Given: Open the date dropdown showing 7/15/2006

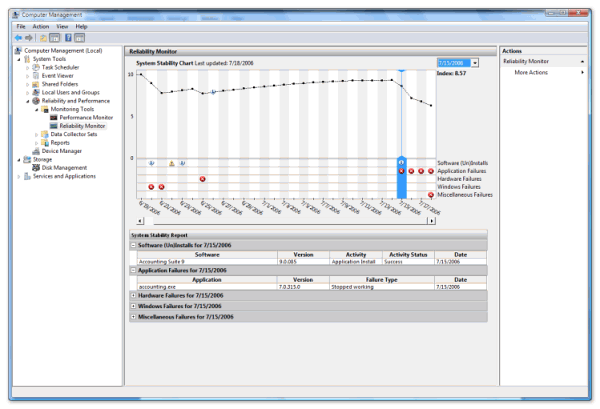Looking at the screenshot, I should (475, 62).
